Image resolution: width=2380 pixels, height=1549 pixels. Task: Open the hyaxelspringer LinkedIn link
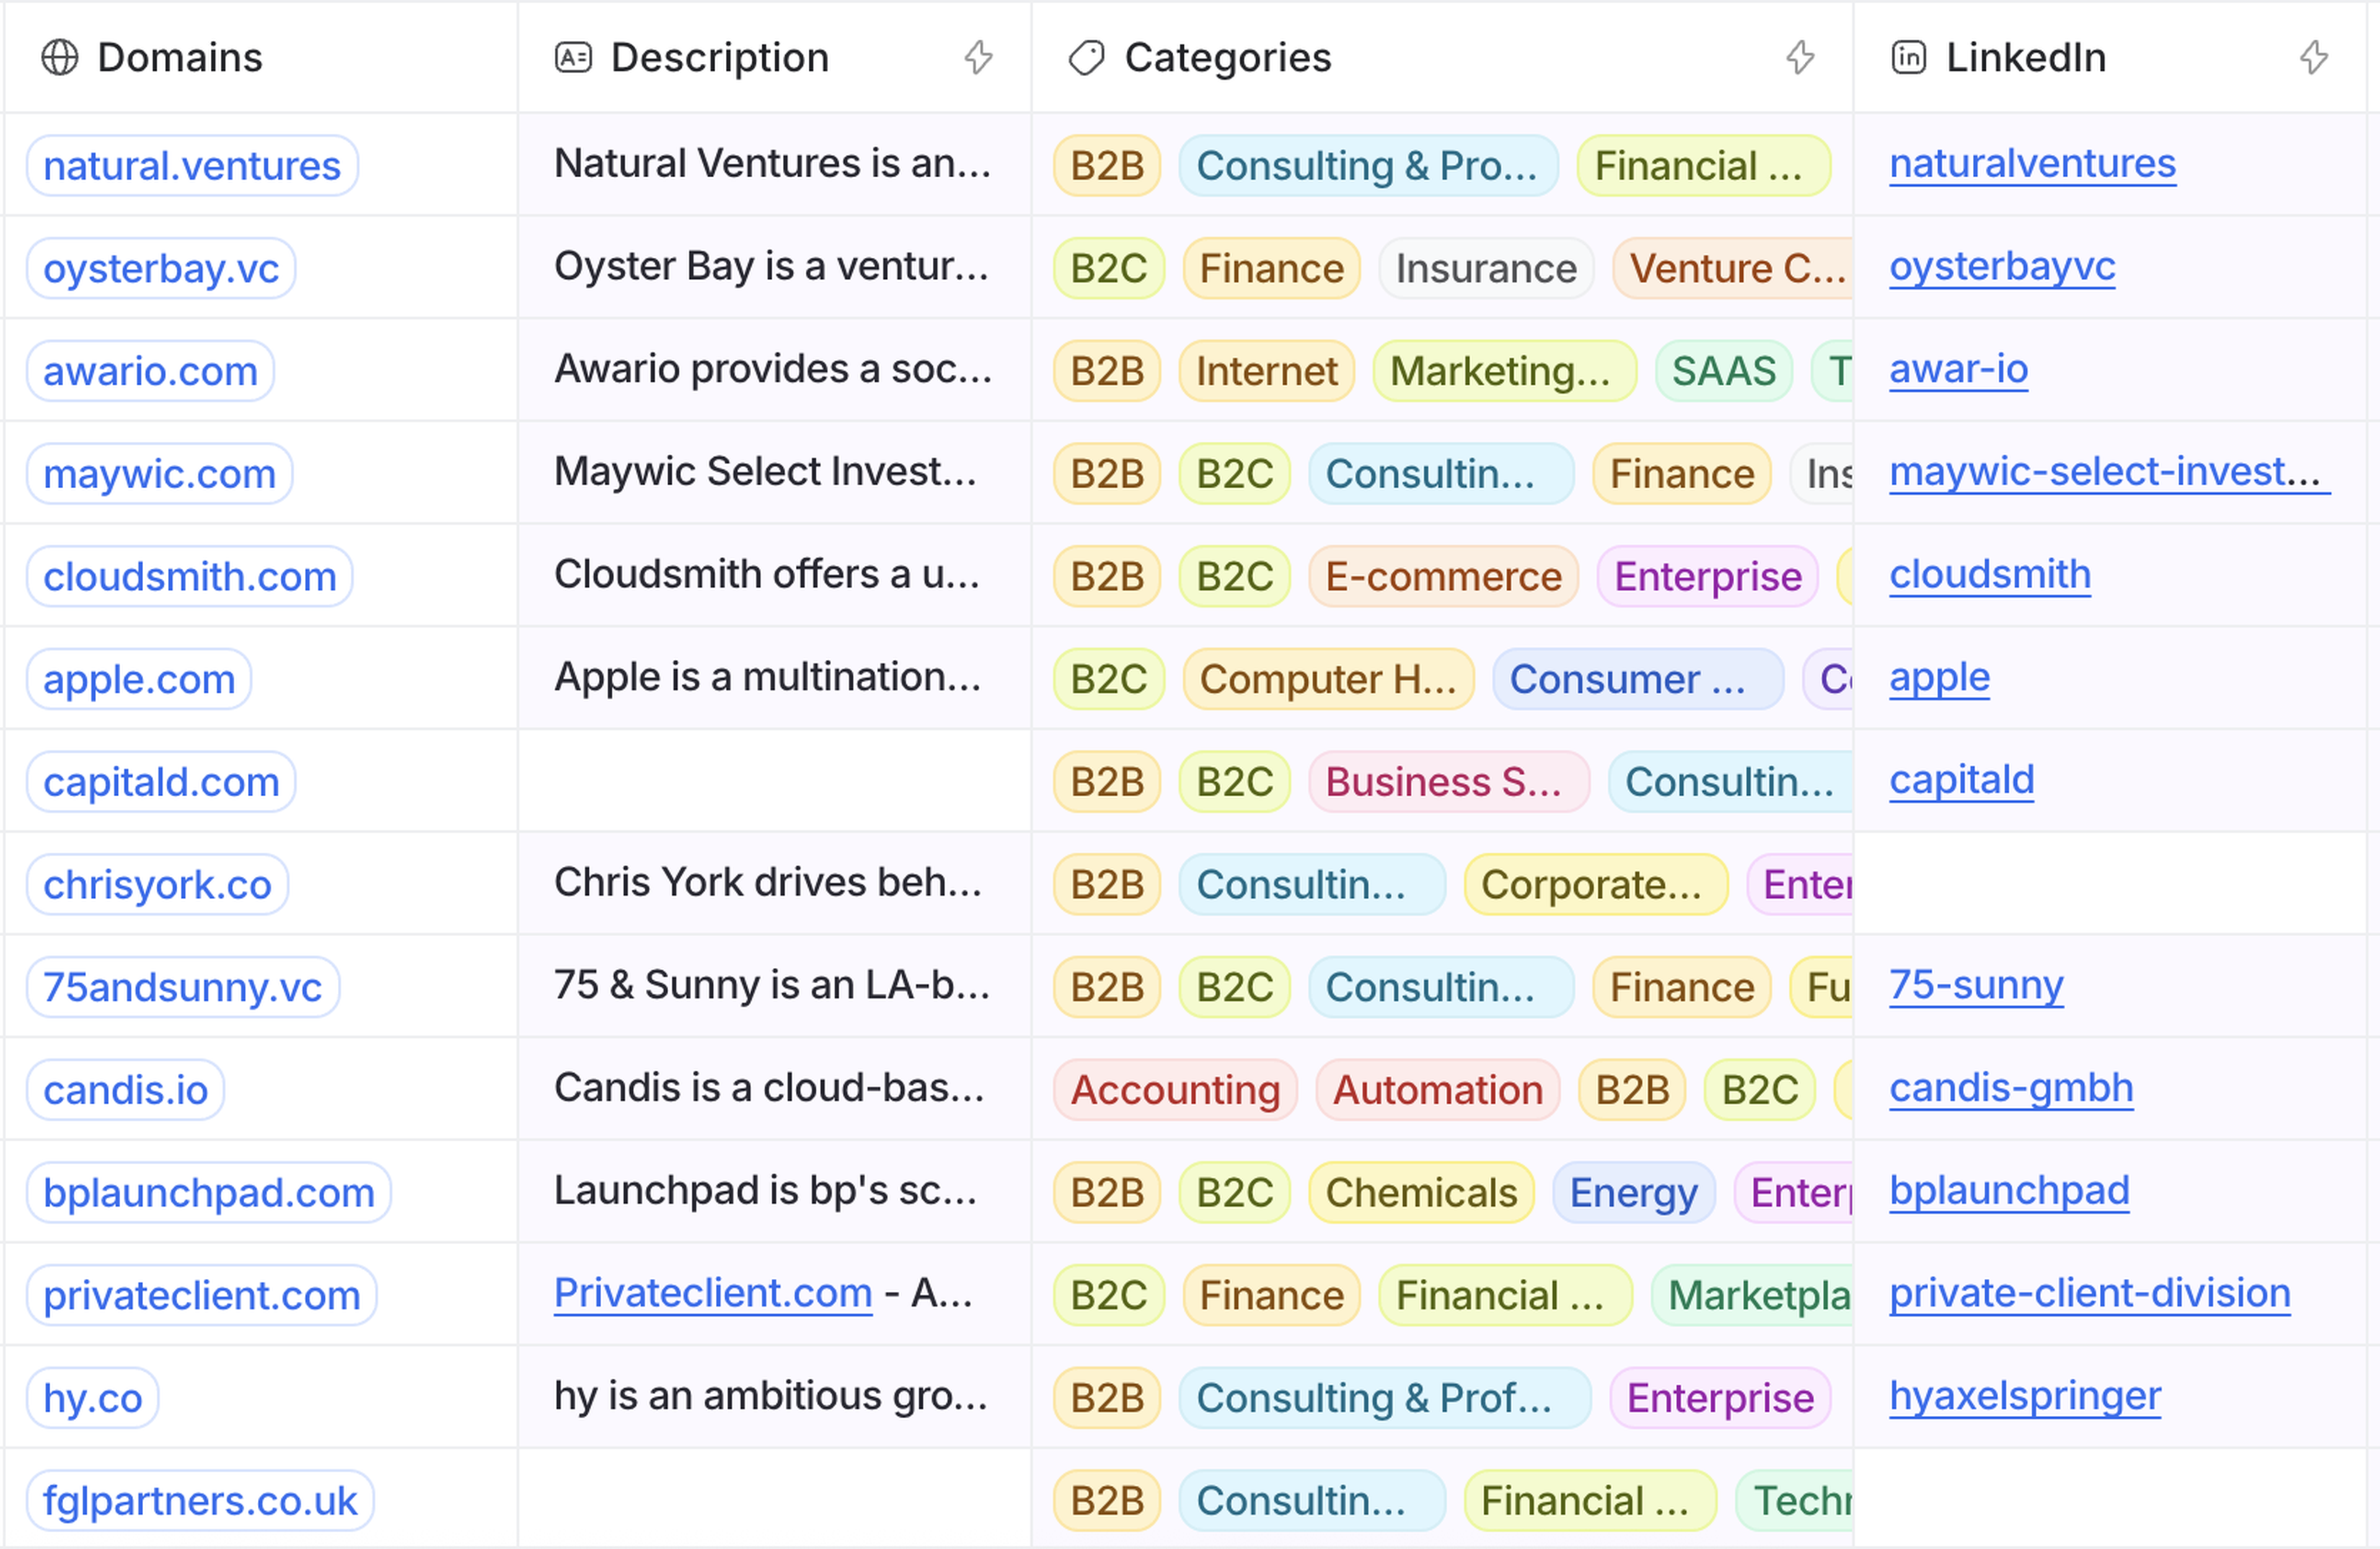pyautogui.click(x=2024, y=1396)
